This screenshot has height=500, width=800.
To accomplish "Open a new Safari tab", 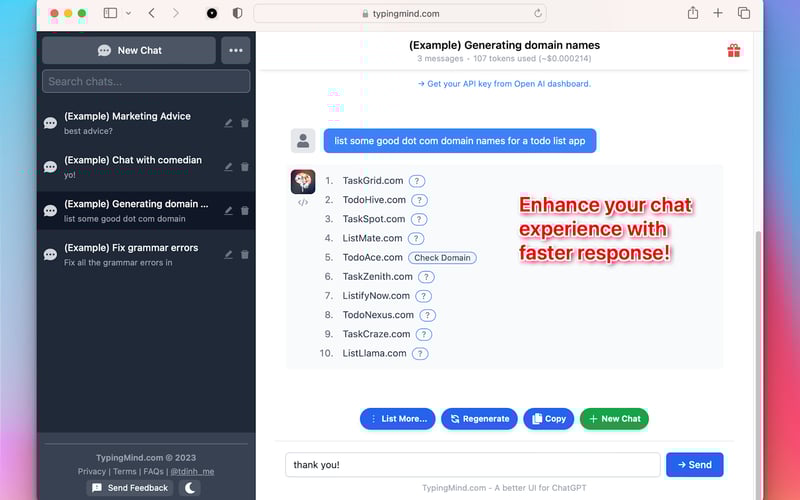I will coord(718,13).
